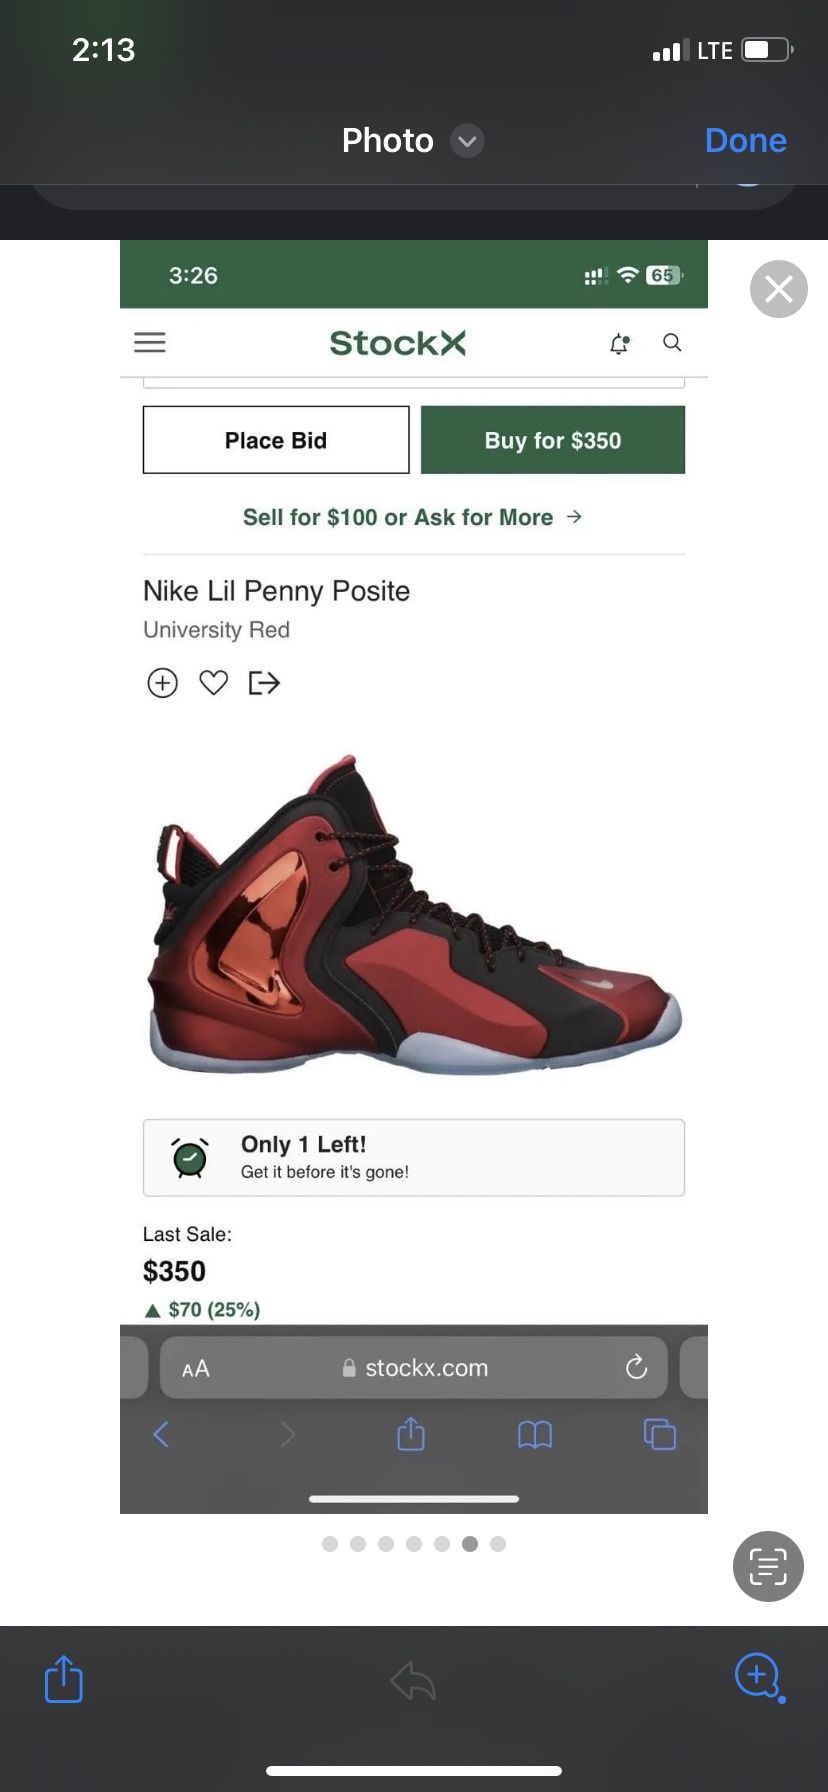Viewport: 828px width, 1792px height.
Task: Tap the stockx.com address bar
Action: coord(414,1368)
